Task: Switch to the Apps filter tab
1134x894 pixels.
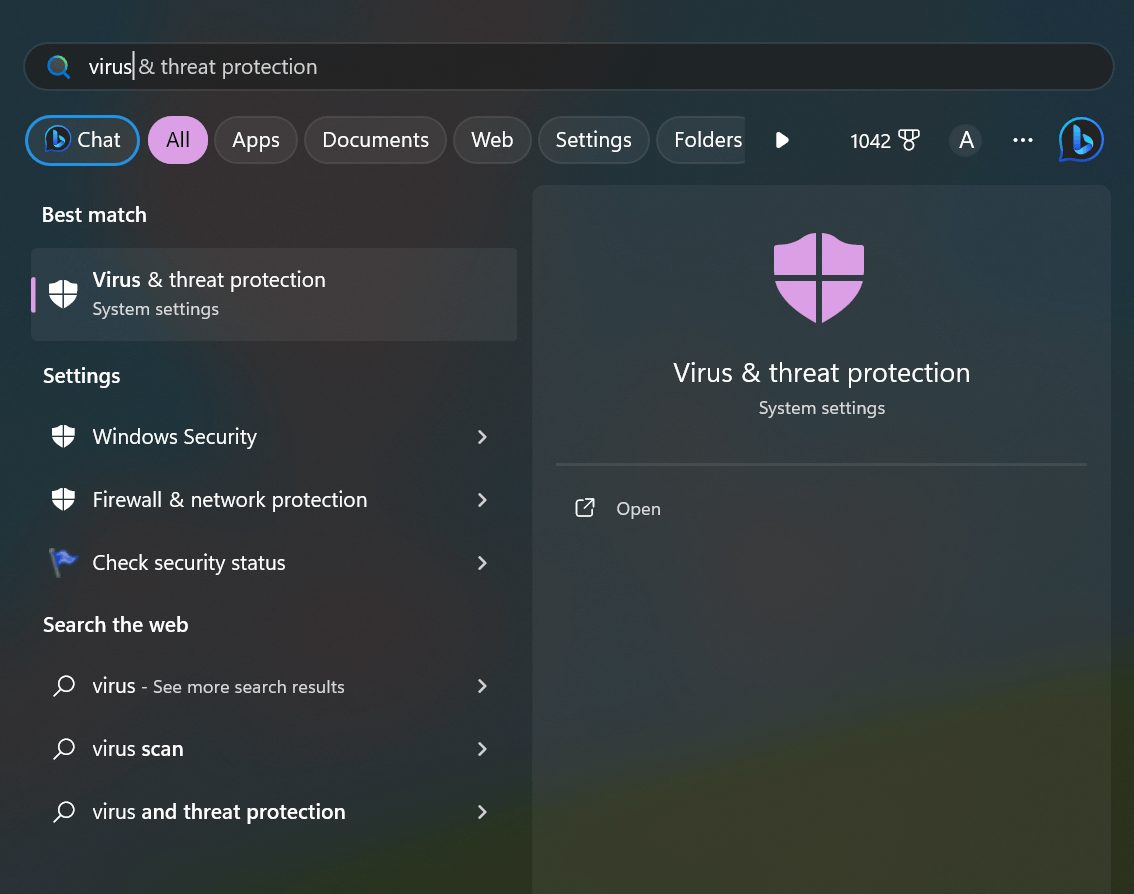Action: [x=255, y=140]
